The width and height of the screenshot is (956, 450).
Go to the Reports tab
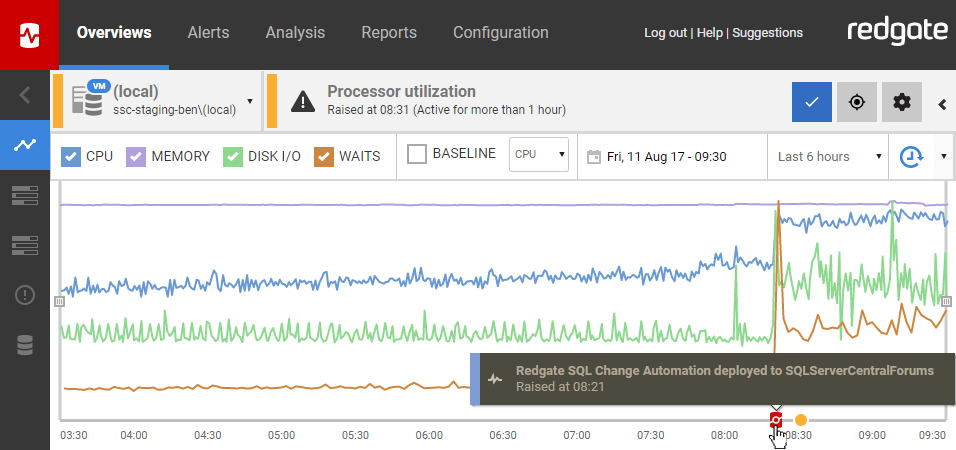[389, 32]
